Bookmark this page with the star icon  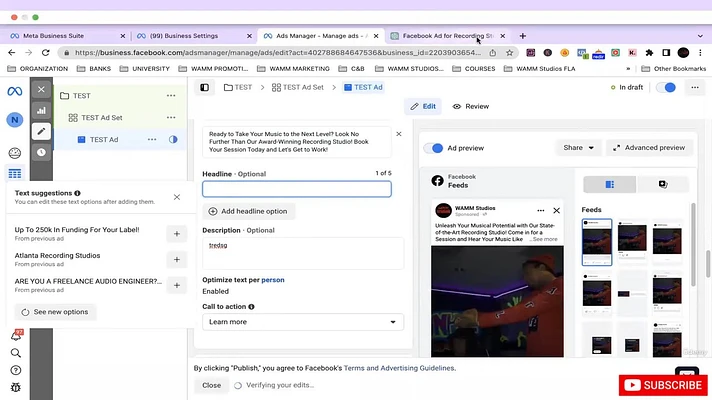(x=509, y=53)
